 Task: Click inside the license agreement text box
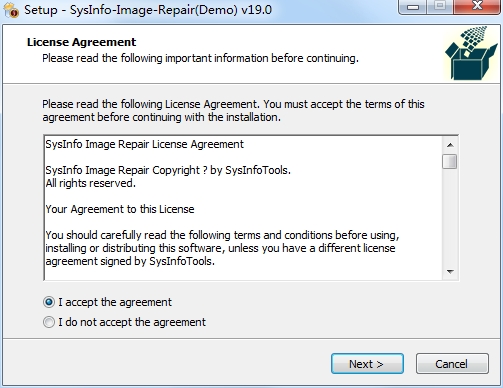pyautogui.click(x=243, y=208)
